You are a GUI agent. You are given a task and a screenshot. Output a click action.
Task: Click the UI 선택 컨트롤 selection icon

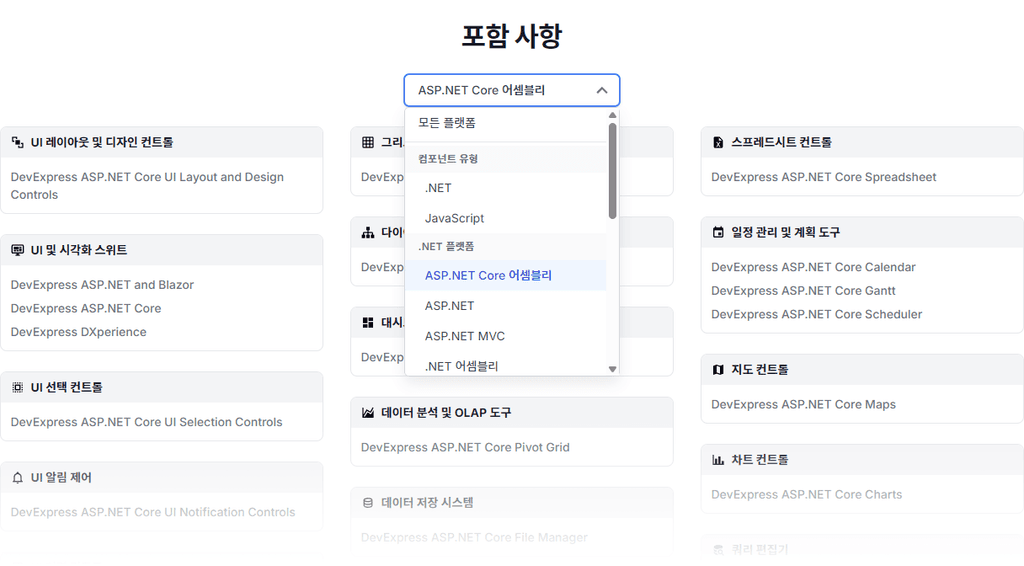[x=18, y=387]
